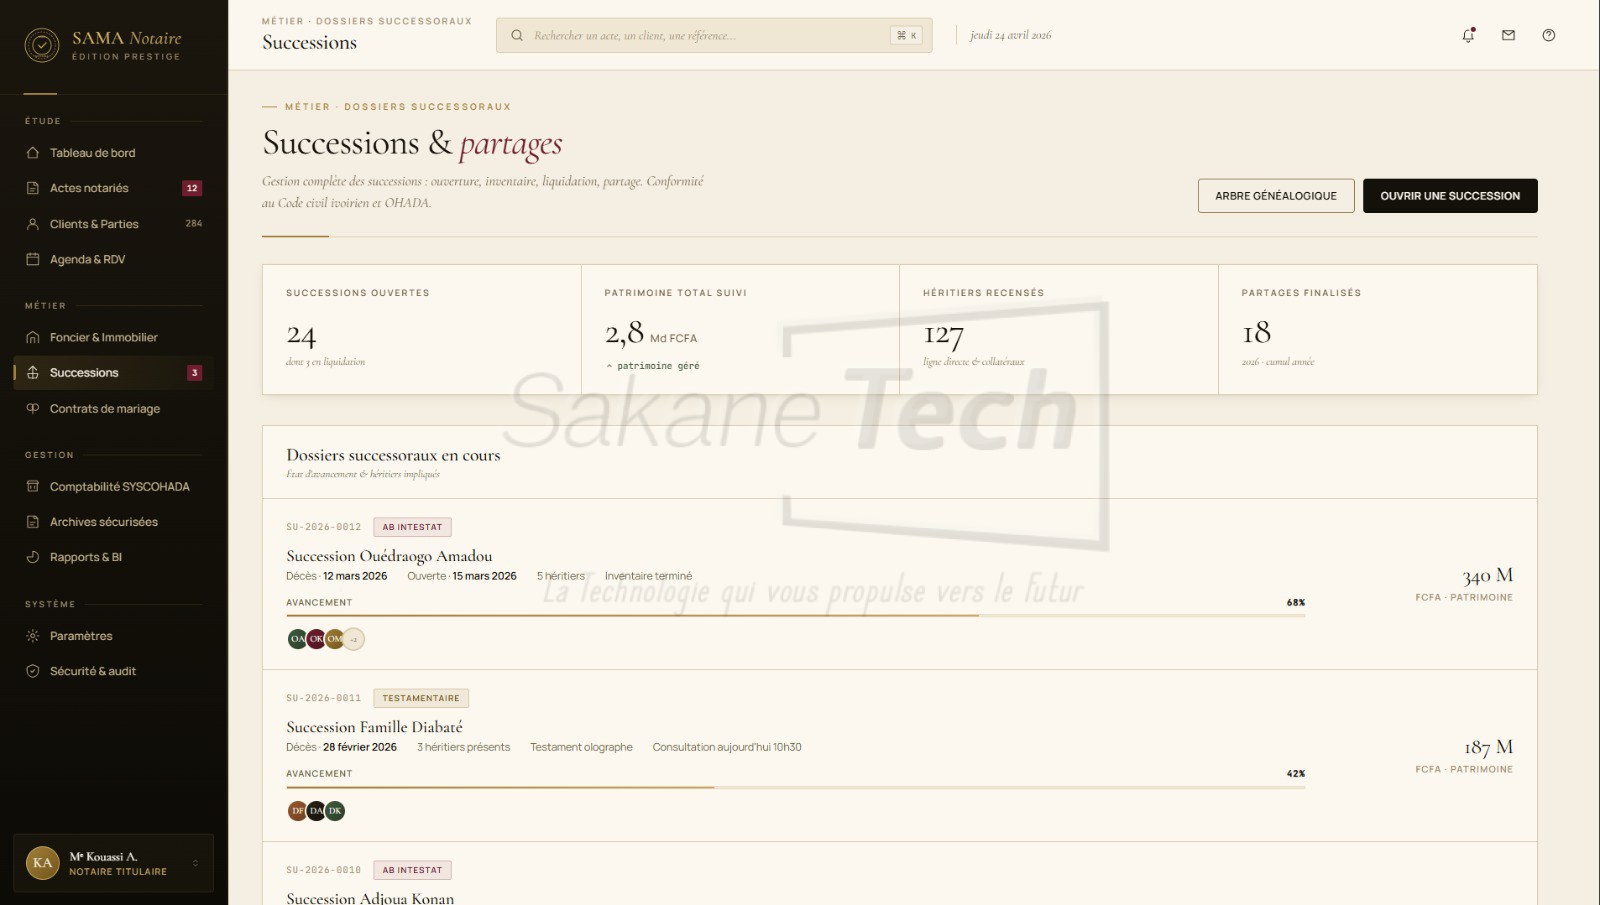Click the extra heirs overflow avatar for Ouédraogo
This screenshot has width=1600, height=905.
354,639
